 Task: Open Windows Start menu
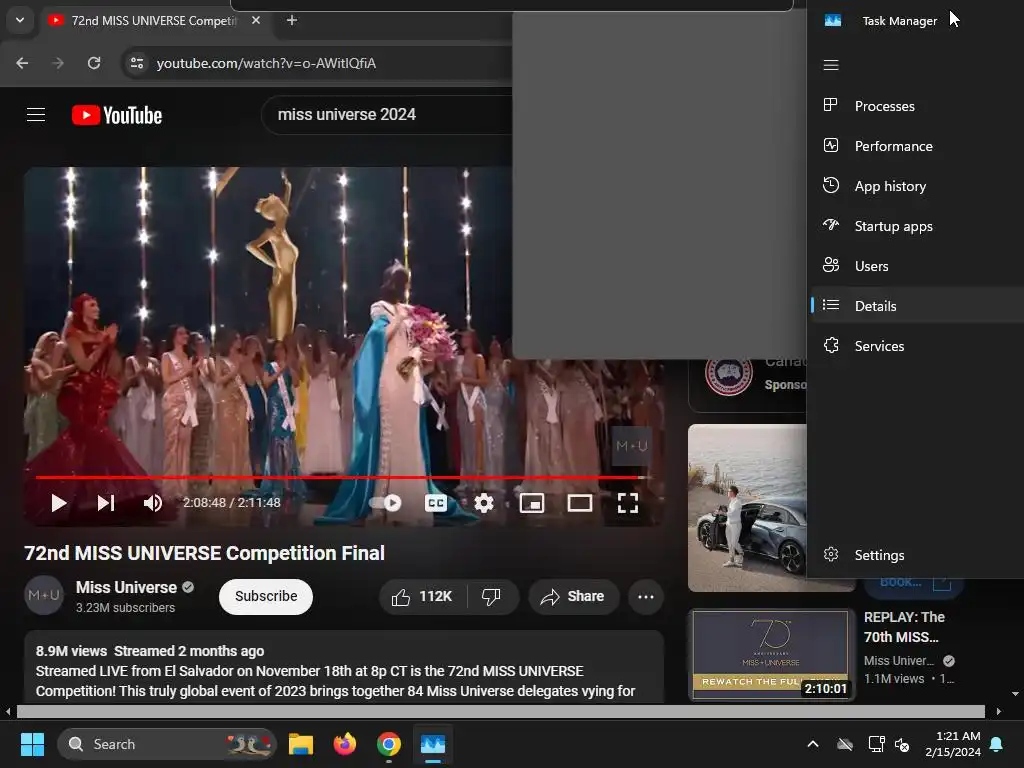point(32,744)
